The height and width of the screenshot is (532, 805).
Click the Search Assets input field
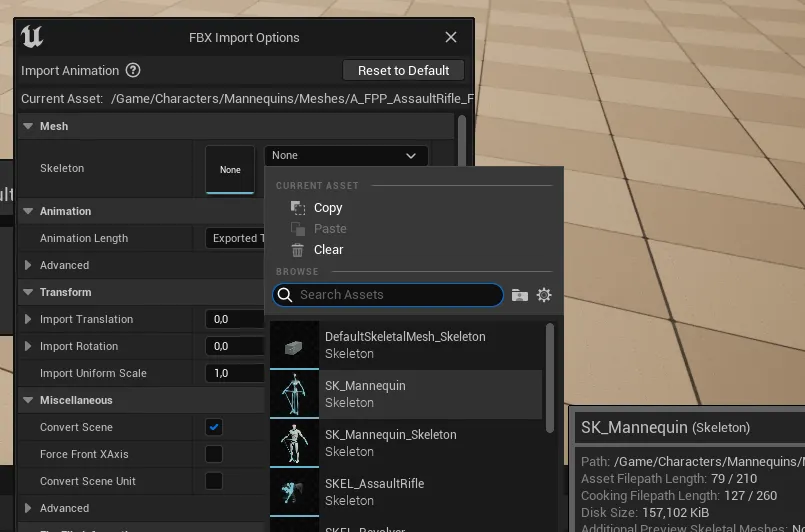click(395, 295)
